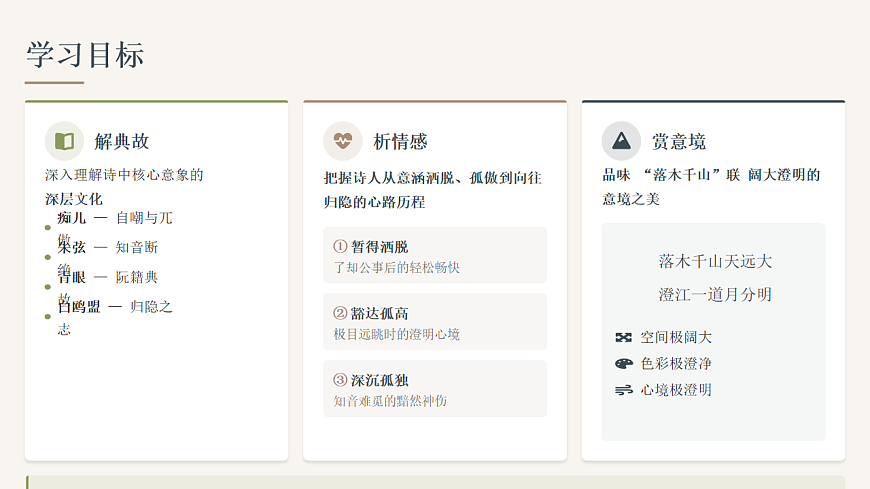Click the text 极目远眺时的澄明心境
Screen dimensions: 870x489
click(x=397, y=334)
